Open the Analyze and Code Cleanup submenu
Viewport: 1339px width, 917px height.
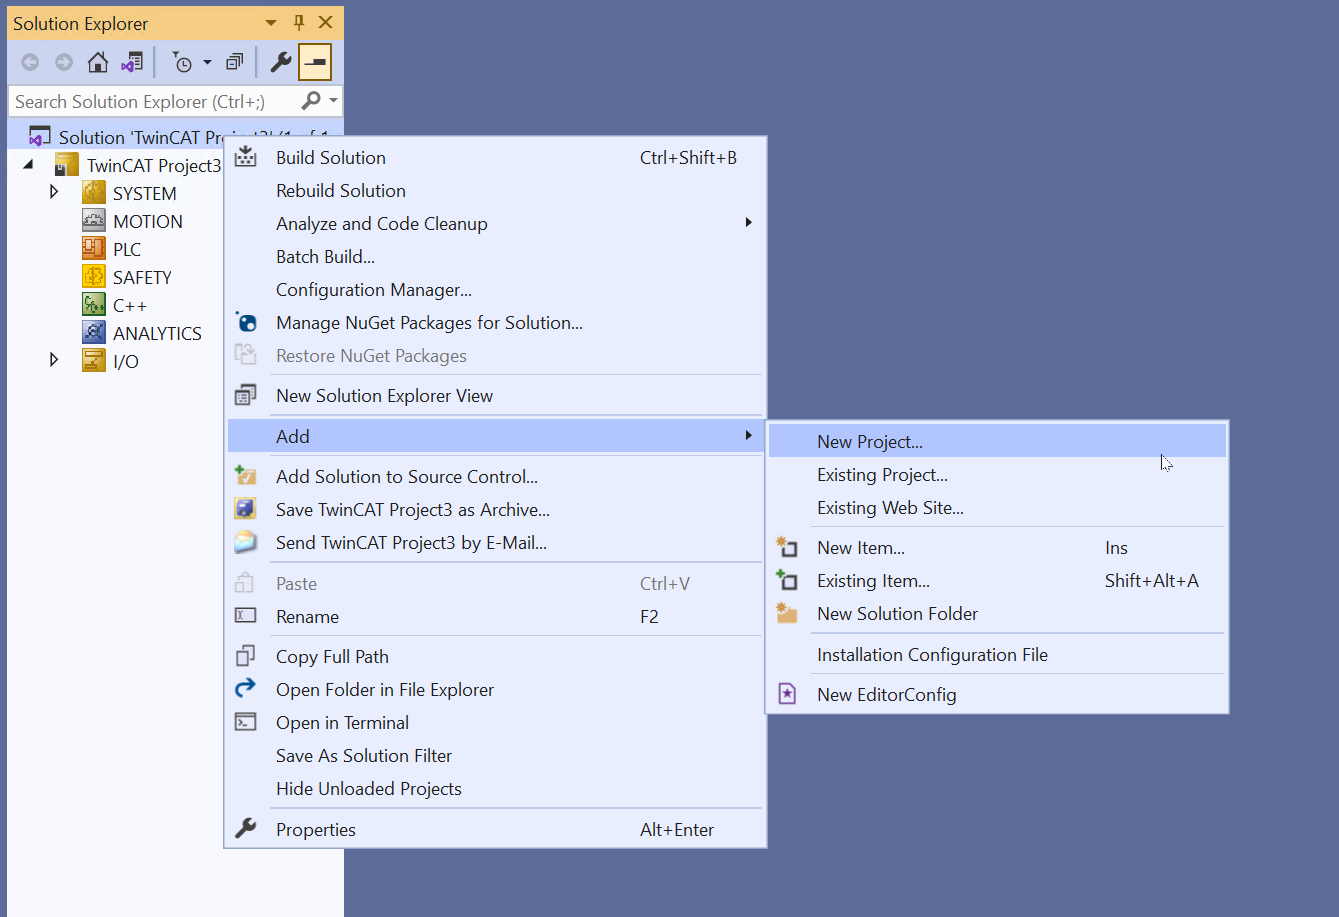[495, 223]
